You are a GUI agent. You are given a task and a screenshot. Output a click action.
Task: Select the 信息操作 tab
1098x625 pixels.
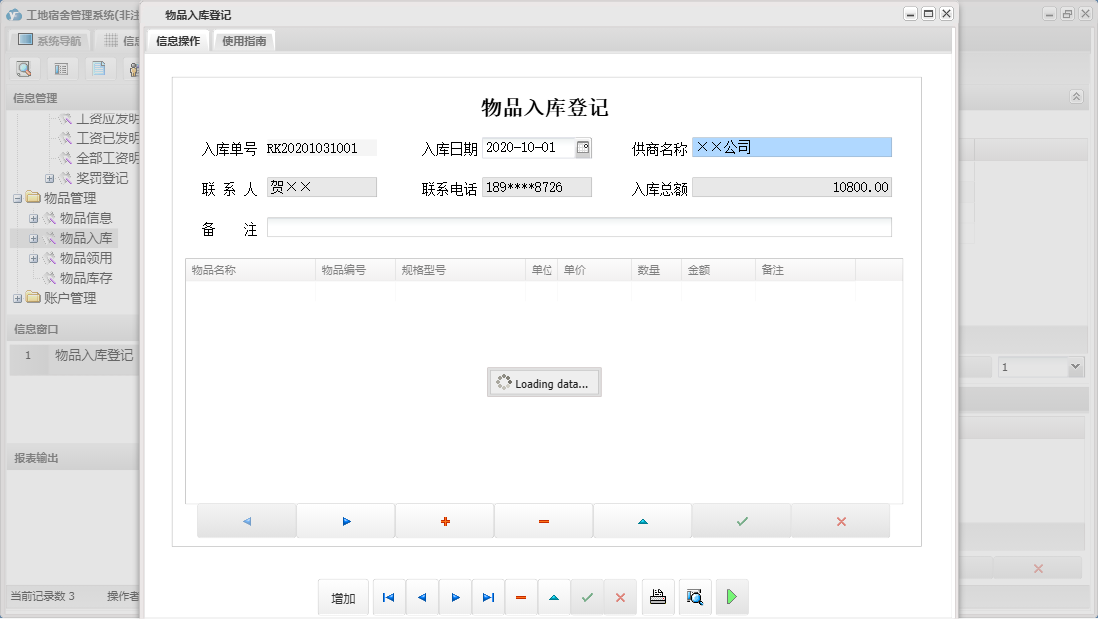click(177, 41)
